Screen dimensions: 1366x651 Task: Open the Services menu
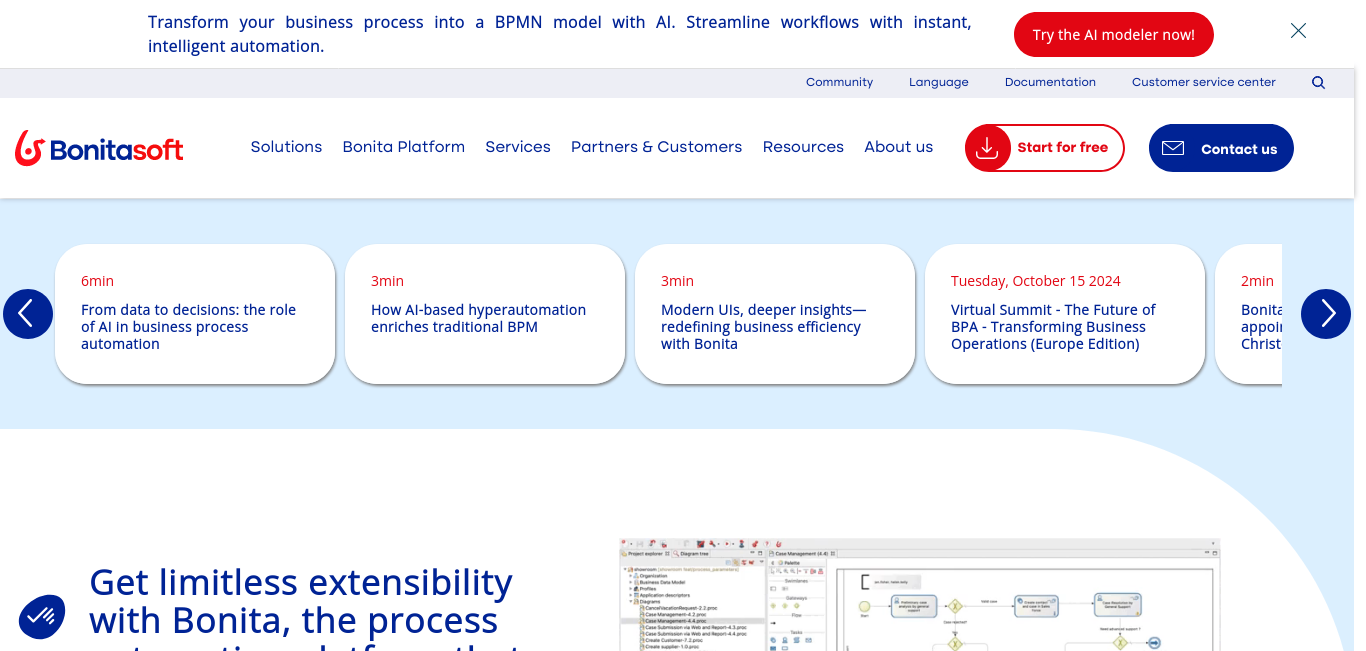(x=518, y=147)
